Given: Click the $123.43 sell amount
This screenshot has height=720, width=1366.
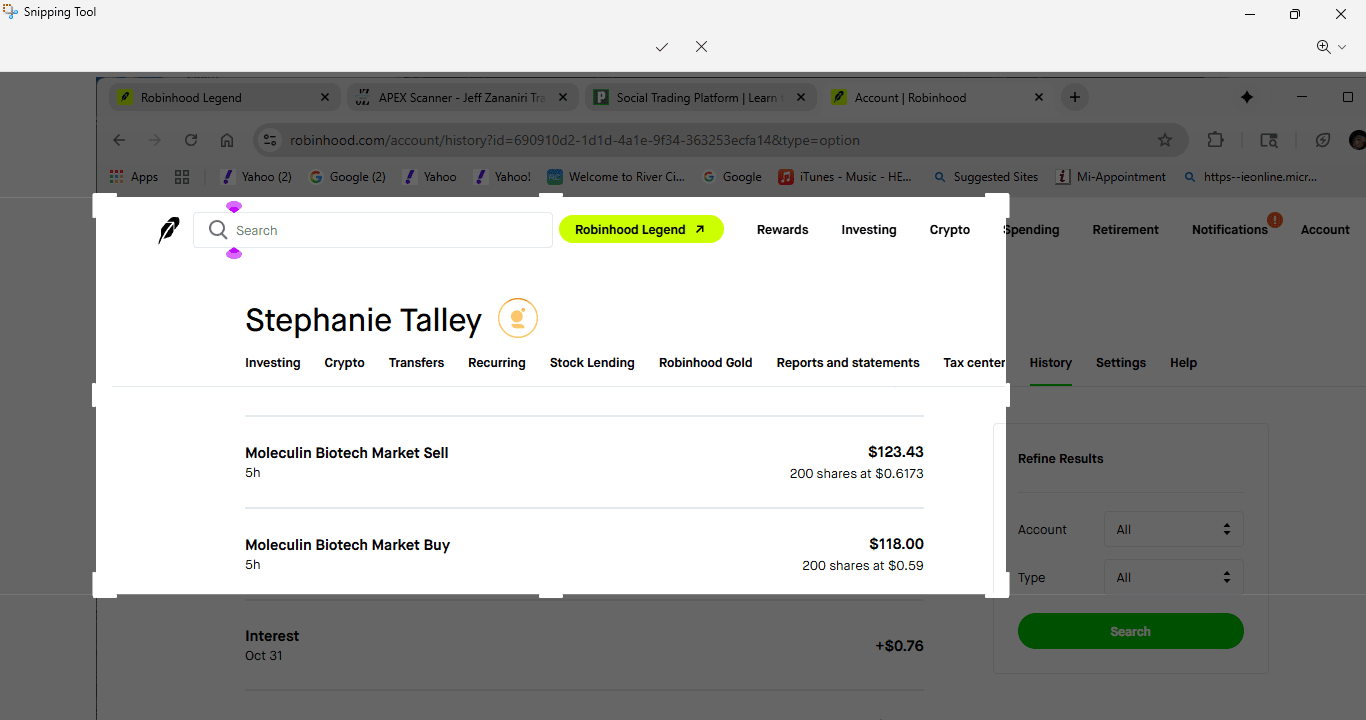Looking at the screenshot, I should 896,453.
